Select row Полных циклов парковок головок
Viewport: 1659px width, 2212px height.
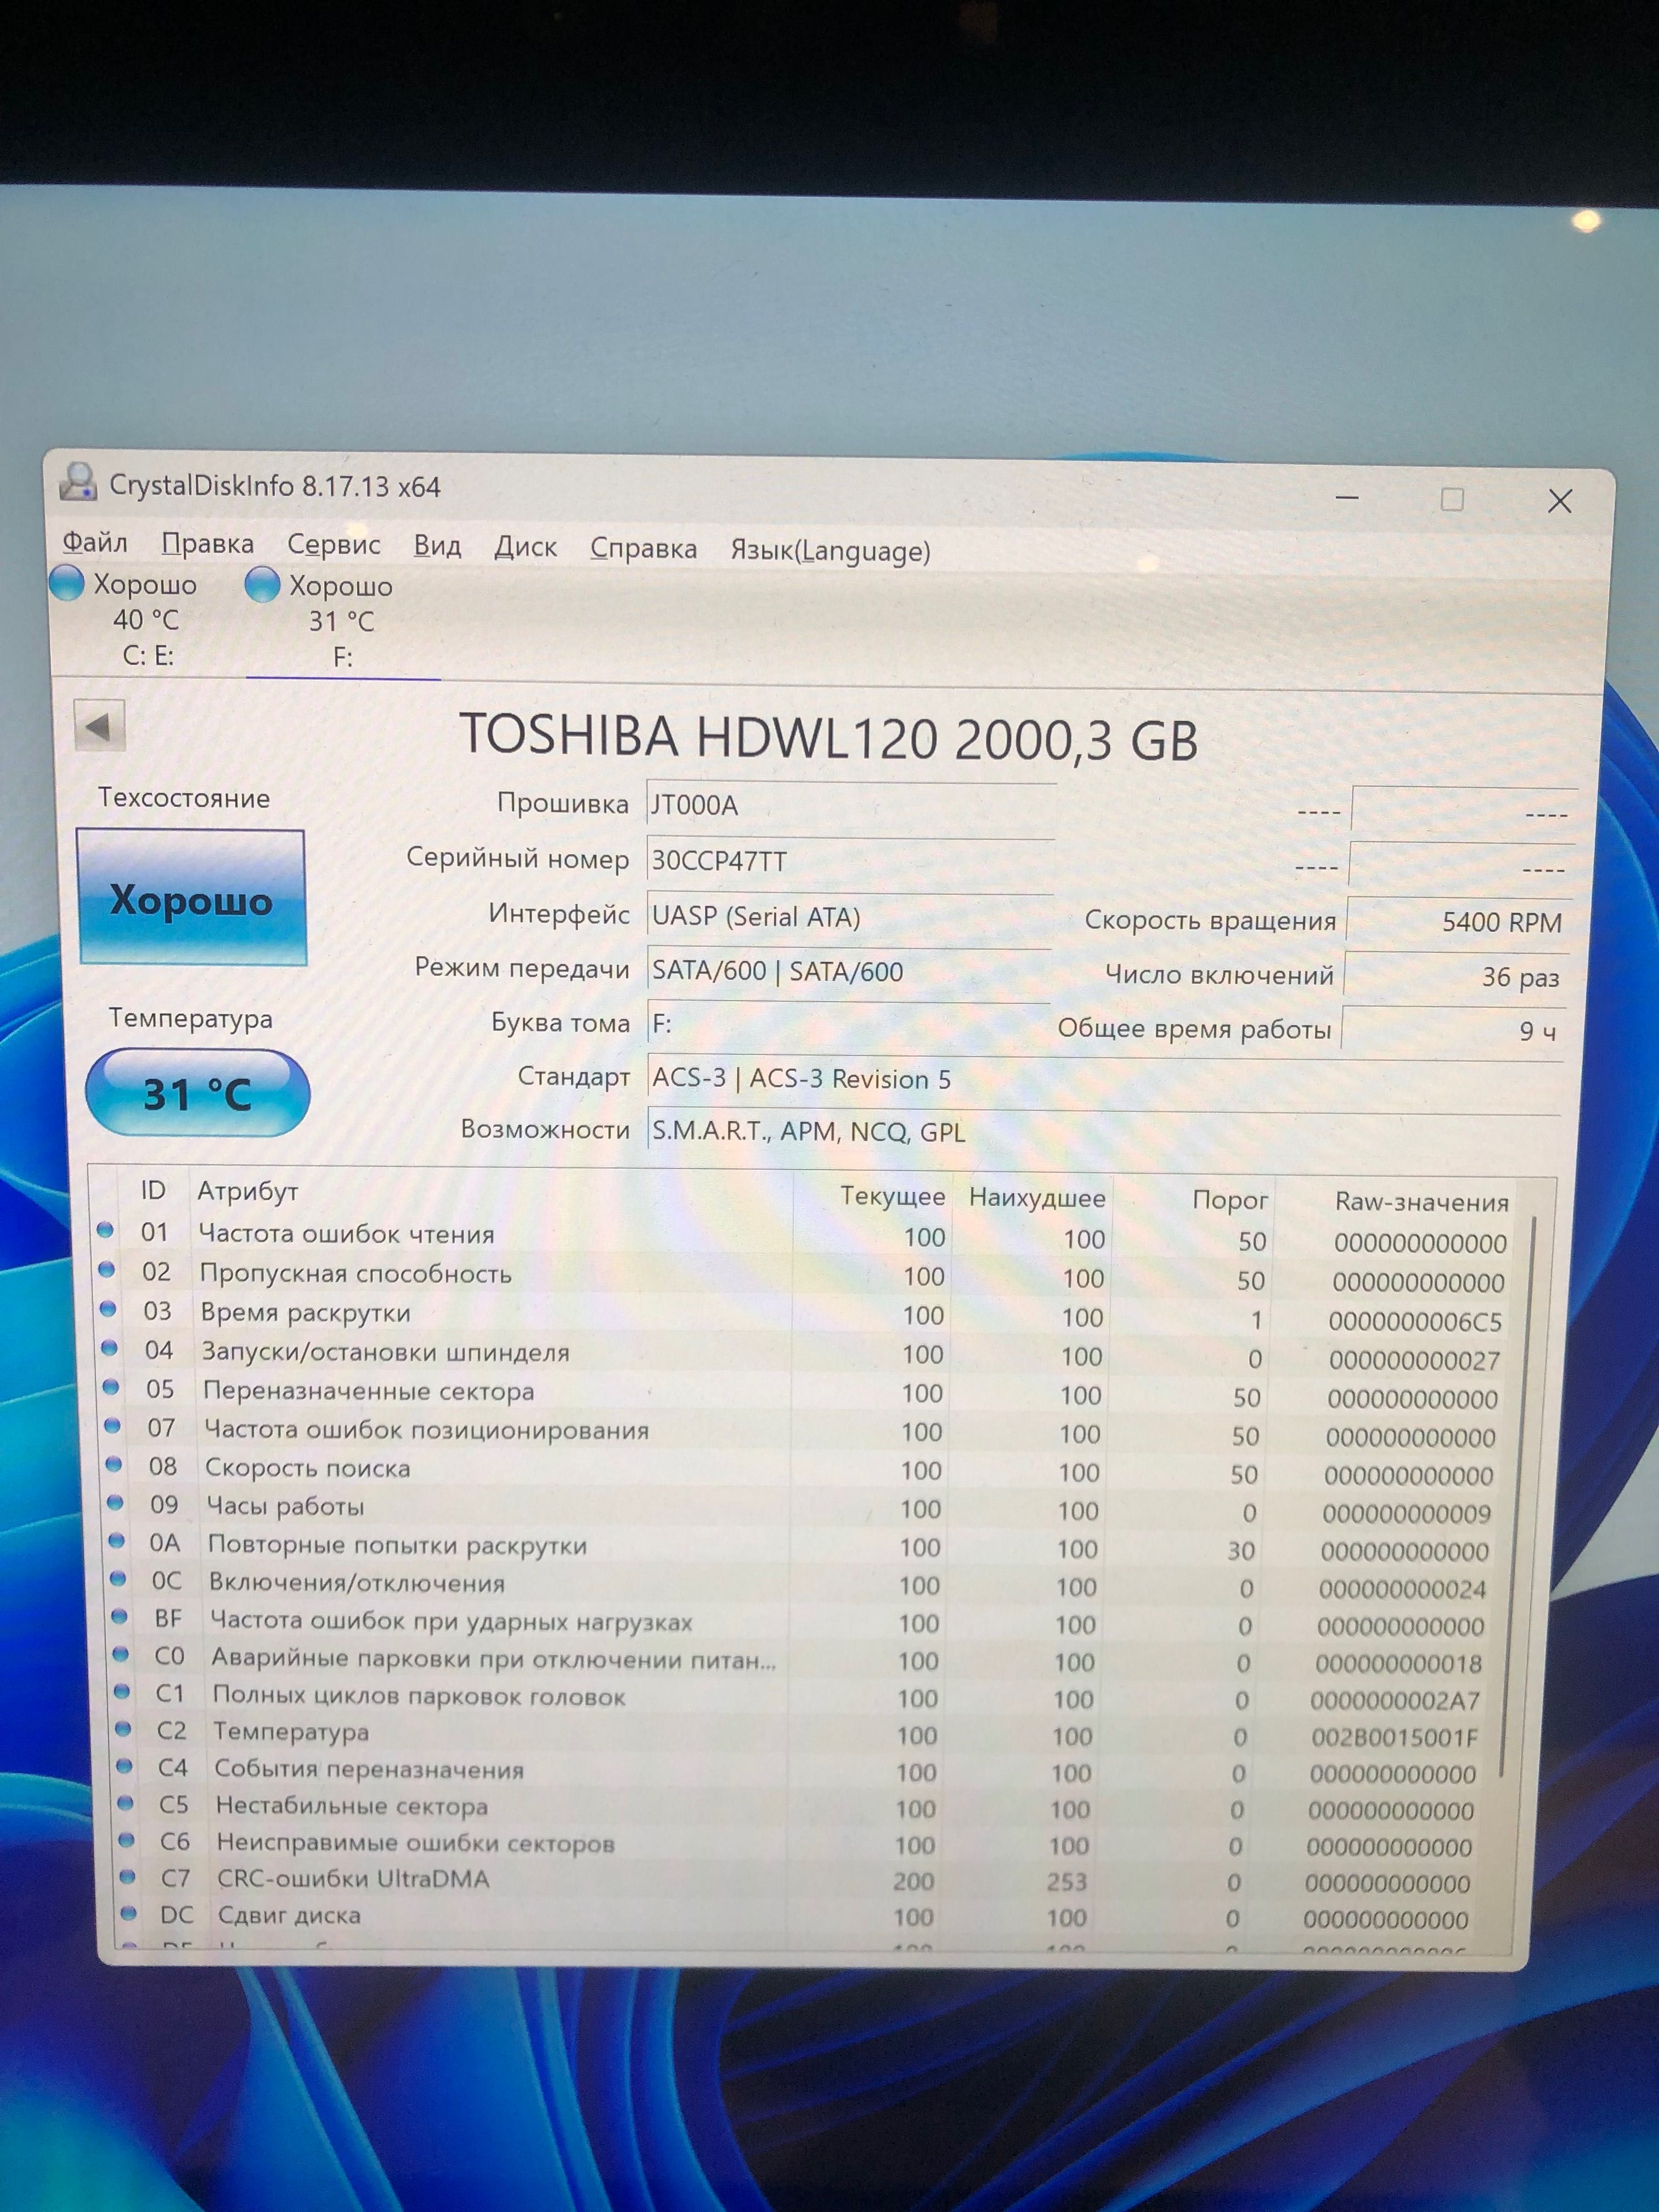tap(802, 1697)
